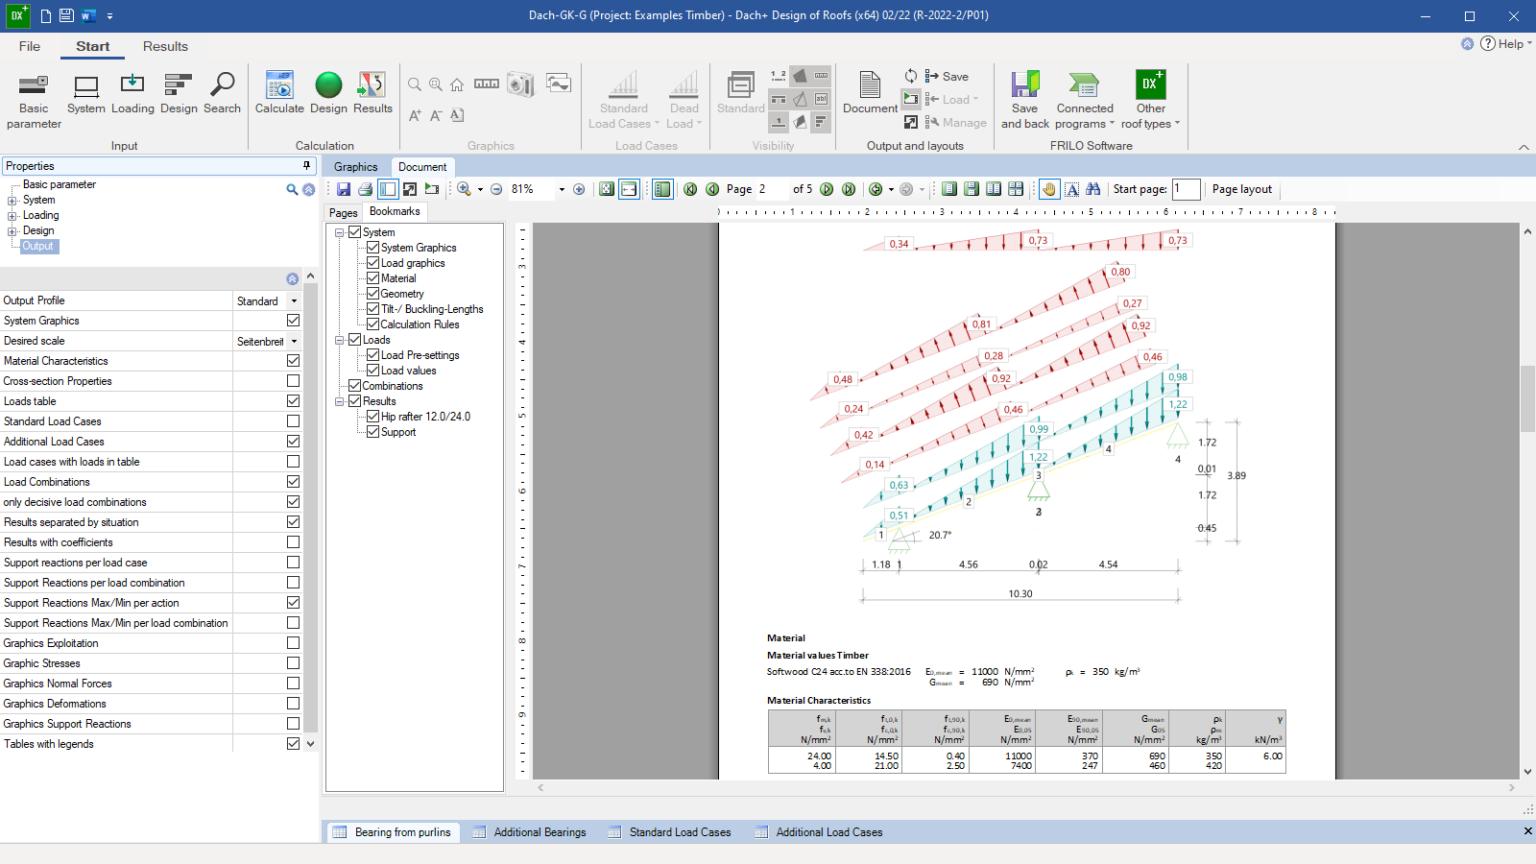Switch to the Results ribbon tab
This screenshot has width=1536, height=864.
click(x=165, y=46)
